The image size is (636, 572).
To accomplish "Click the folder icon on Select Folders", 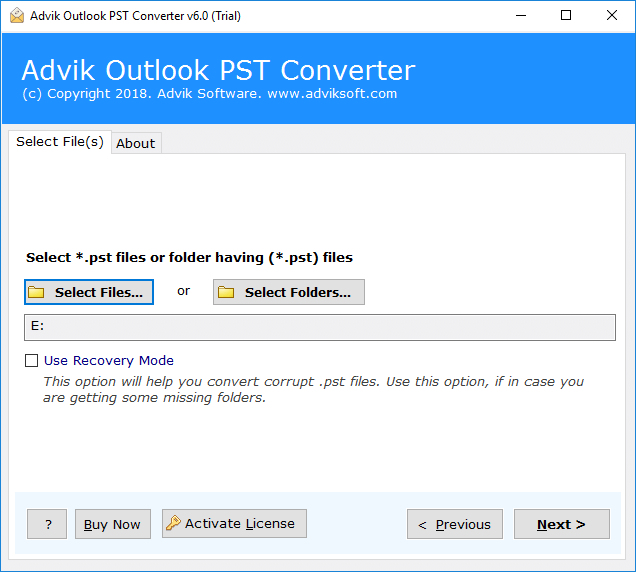I will tap(226, 292).
